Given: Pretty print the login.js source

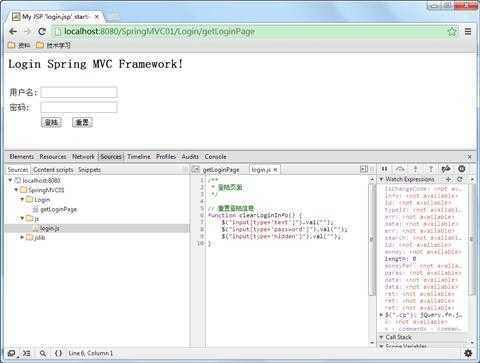Looking at the screenshot, I should tap(58, 353).
